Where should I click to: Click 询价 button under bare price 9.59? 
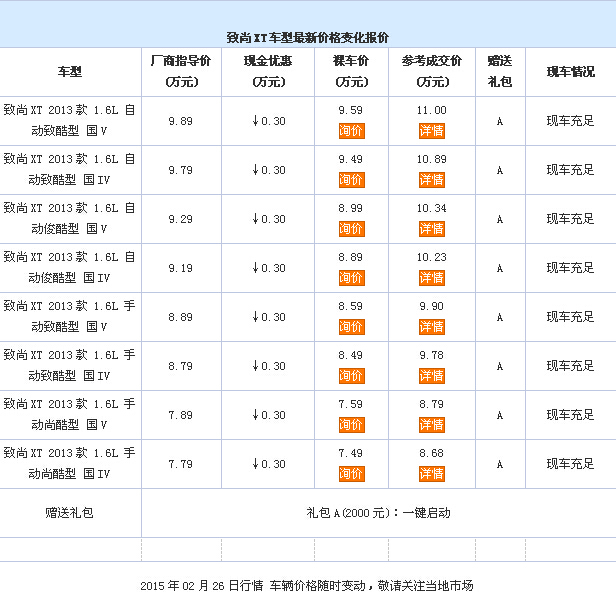point(352,131)
